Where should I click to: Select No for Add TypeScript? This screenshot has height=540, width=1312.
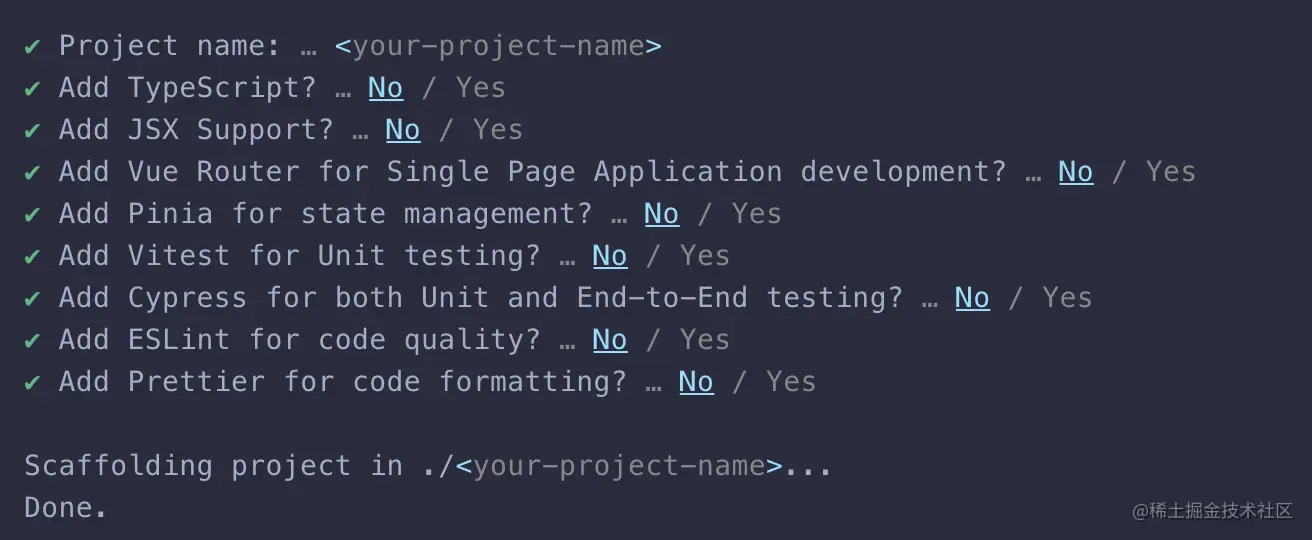pos(386,88)
